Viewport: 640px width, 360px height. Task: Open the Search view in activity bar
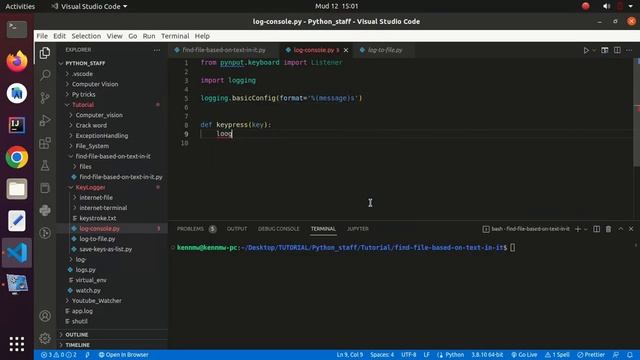pyautogui.click(x=45, y=75)
